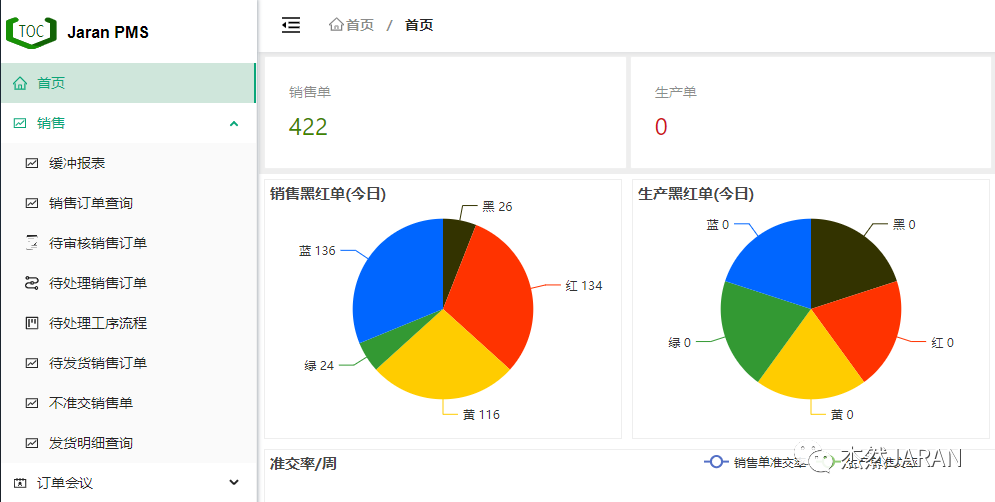Viewport: 995px width, 502px height.
Task: Collapse the sidebar with the hamburger icon
Action: [291, 25]
